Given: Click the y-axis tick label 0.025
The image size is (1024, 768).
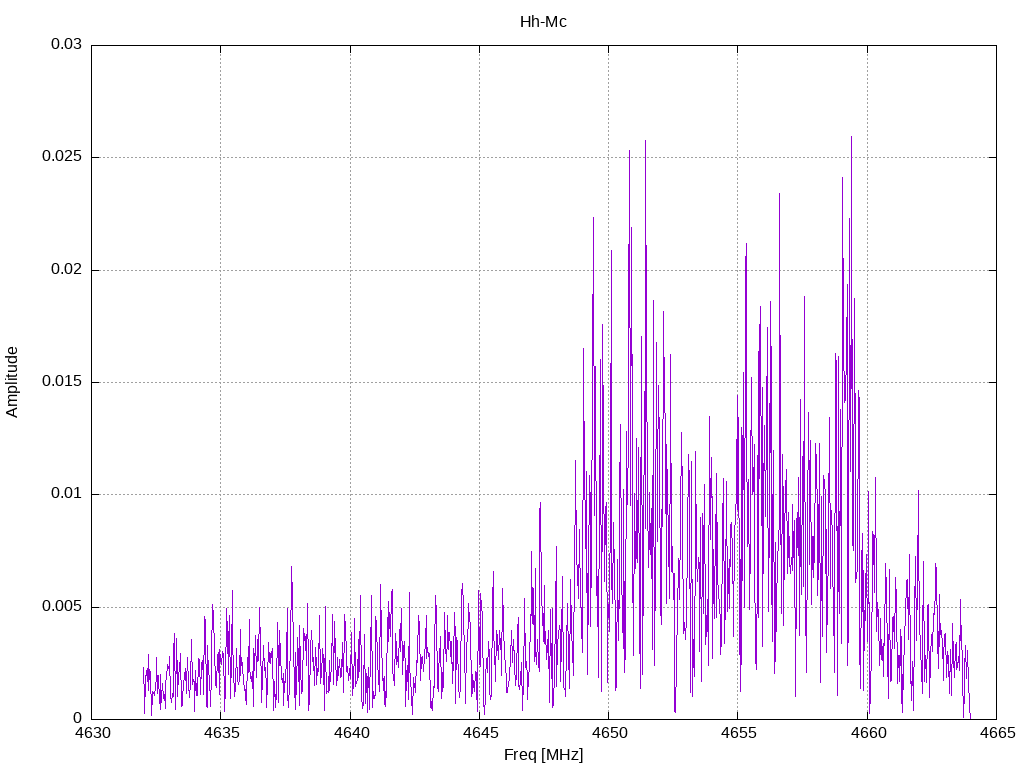Looking at the screenshot, I should click(x=62, y=157).
